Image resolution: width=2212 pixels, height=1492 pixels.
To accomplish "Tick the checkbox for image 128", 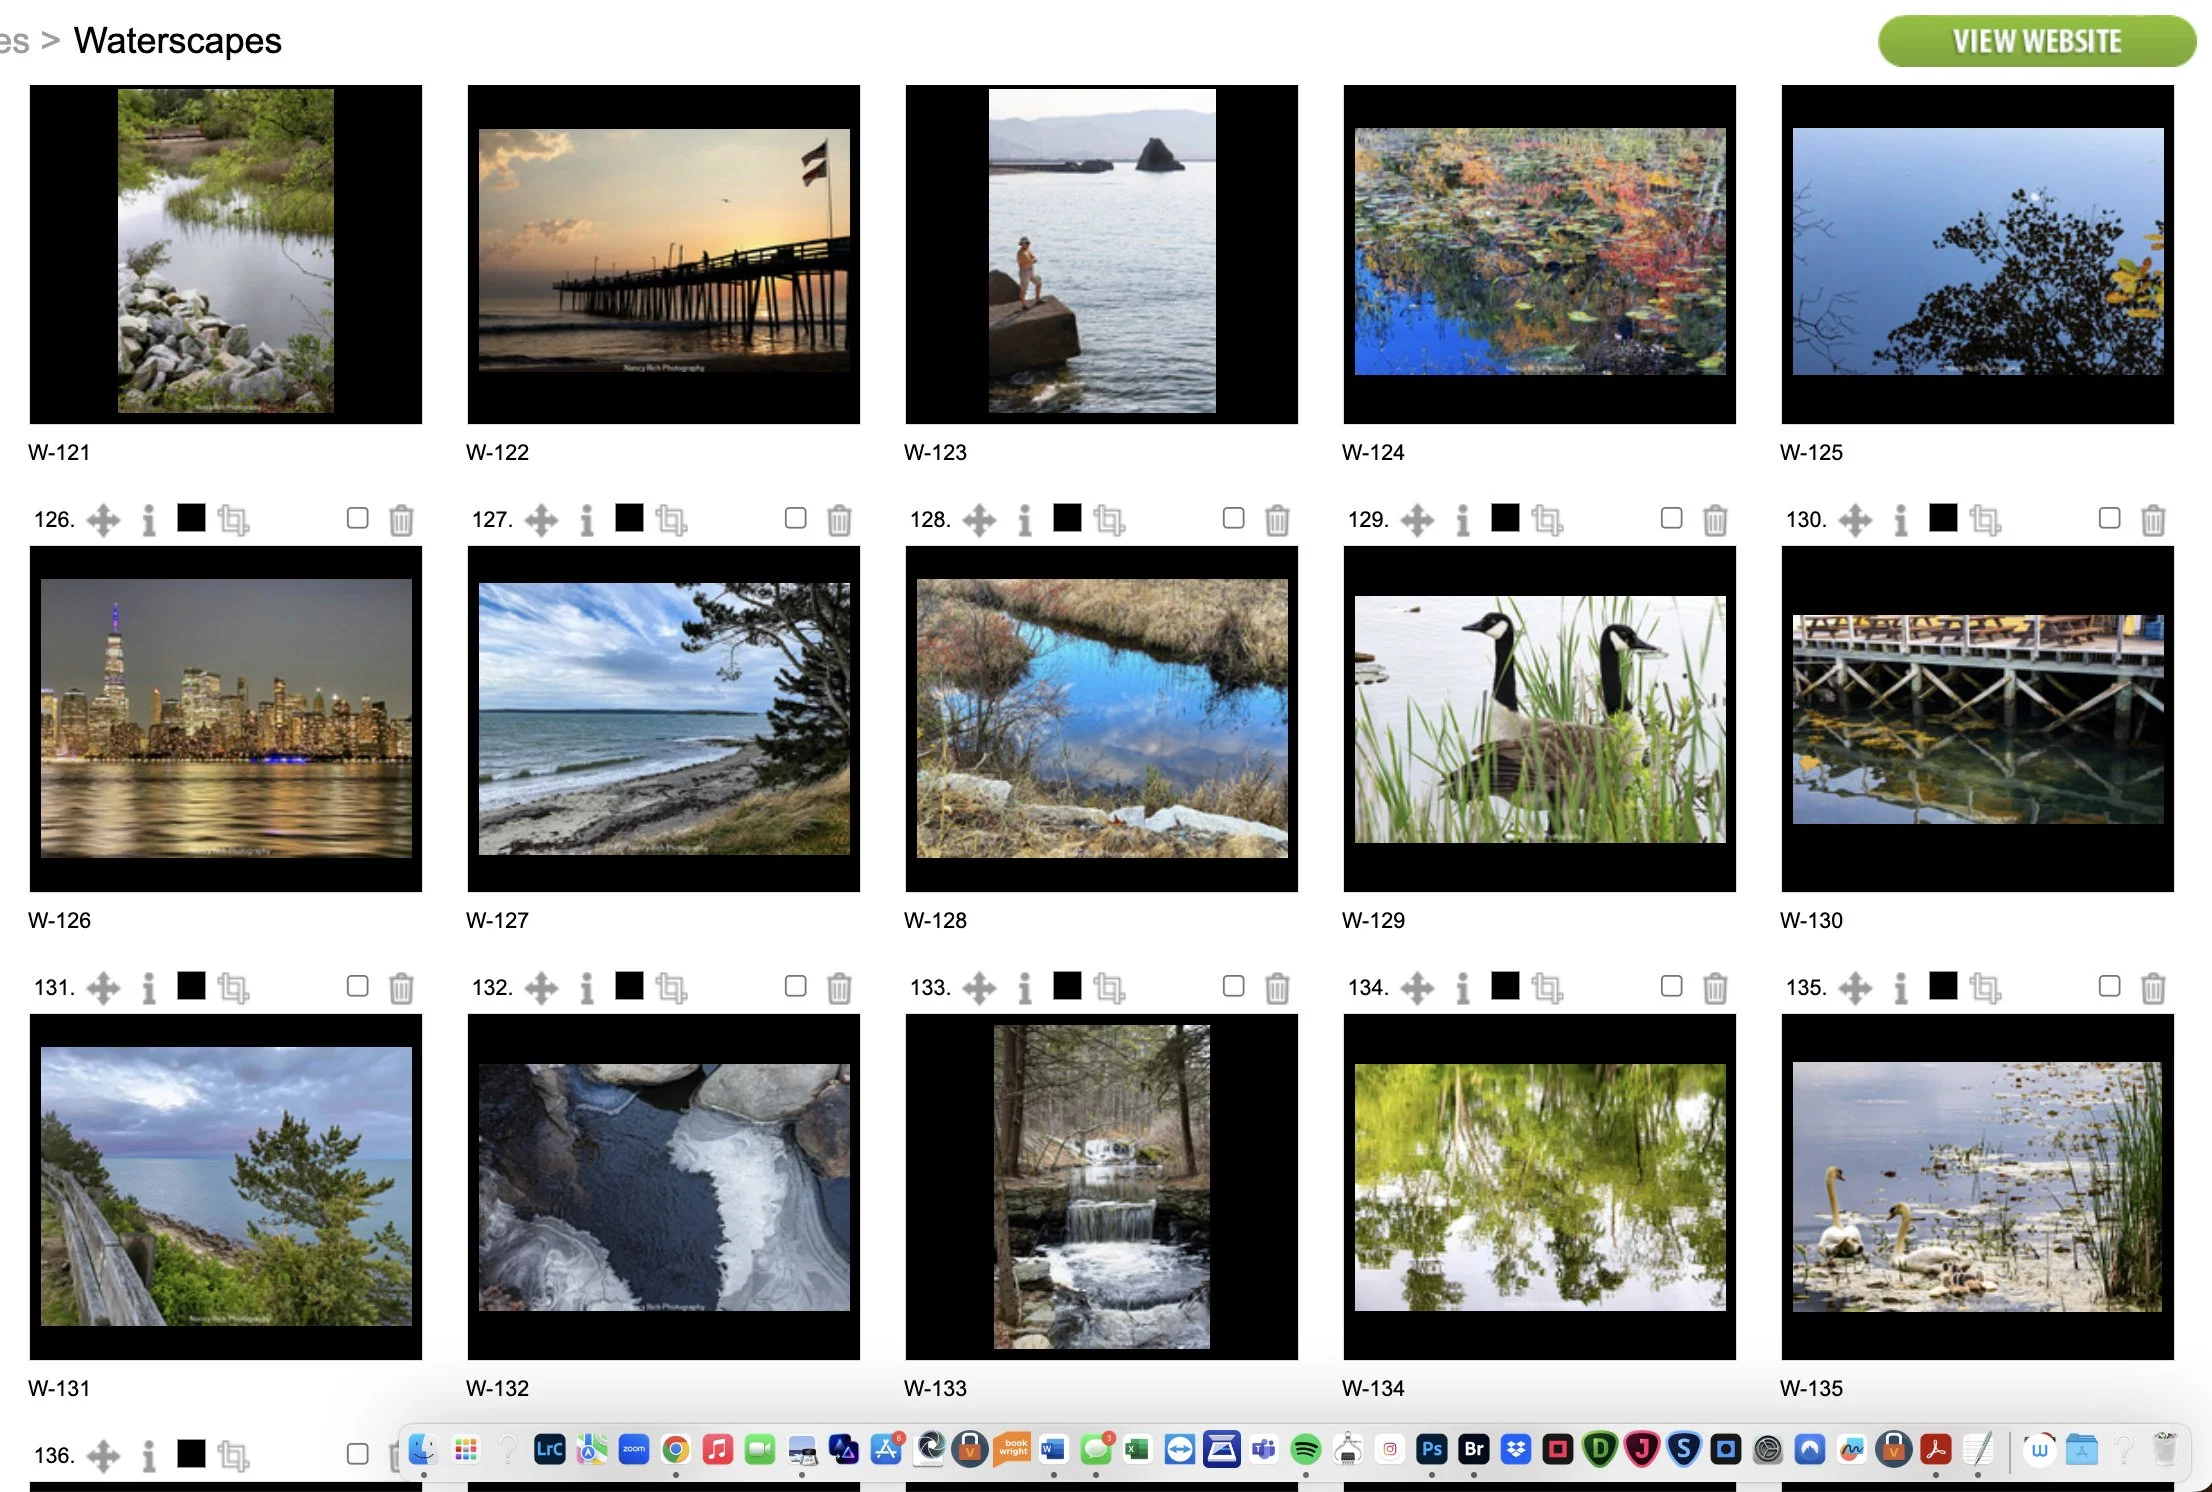I will tap(1233, 518).
